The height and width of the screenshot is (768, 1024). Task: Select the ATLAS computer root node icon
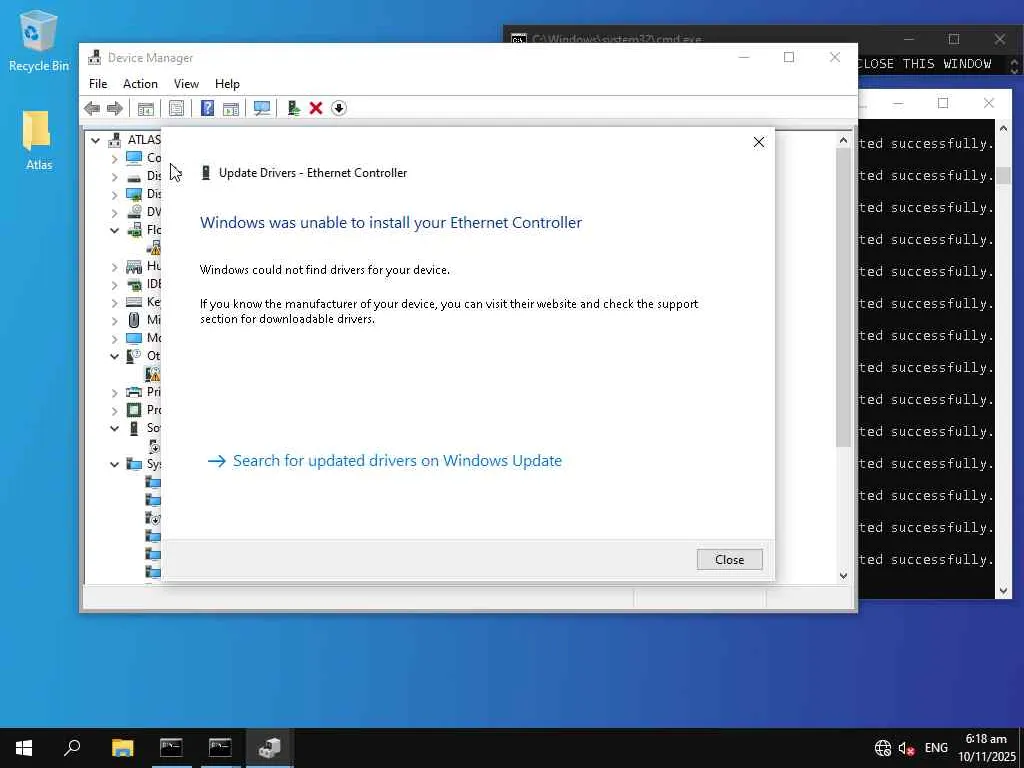(115, 140)
